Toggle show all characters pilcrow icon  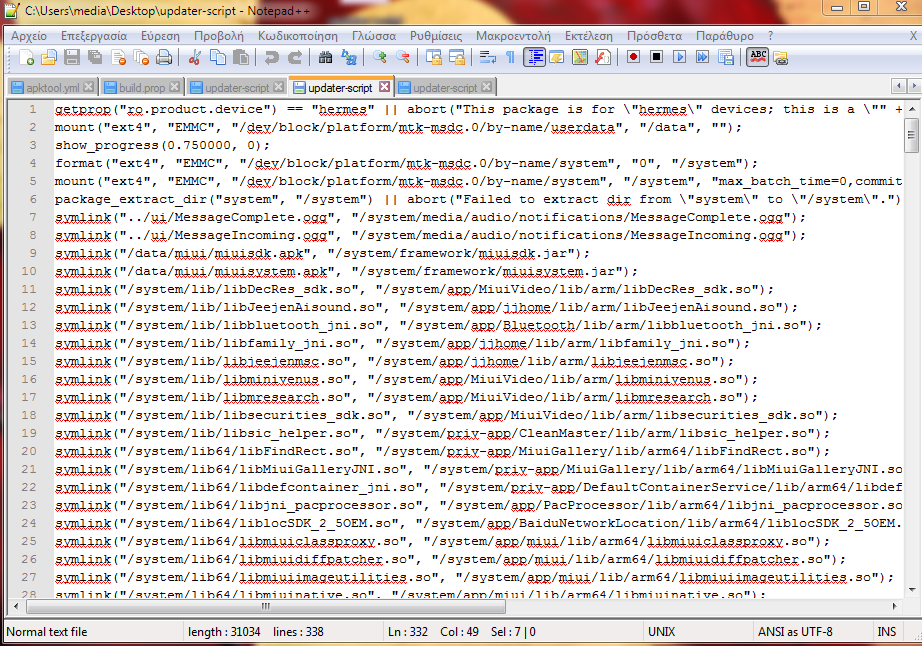click(510, 57)
